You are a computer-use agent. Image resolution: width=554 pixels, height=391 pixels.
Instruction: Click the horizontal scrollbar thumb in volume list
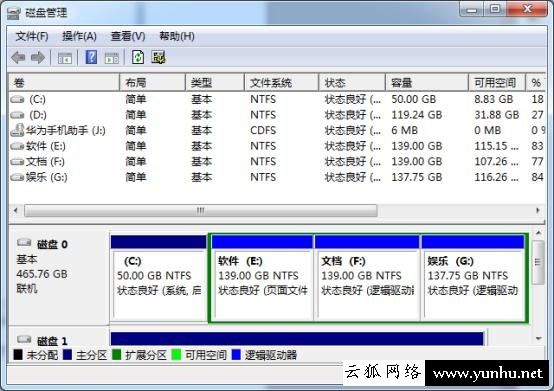(x=200, y=211)
